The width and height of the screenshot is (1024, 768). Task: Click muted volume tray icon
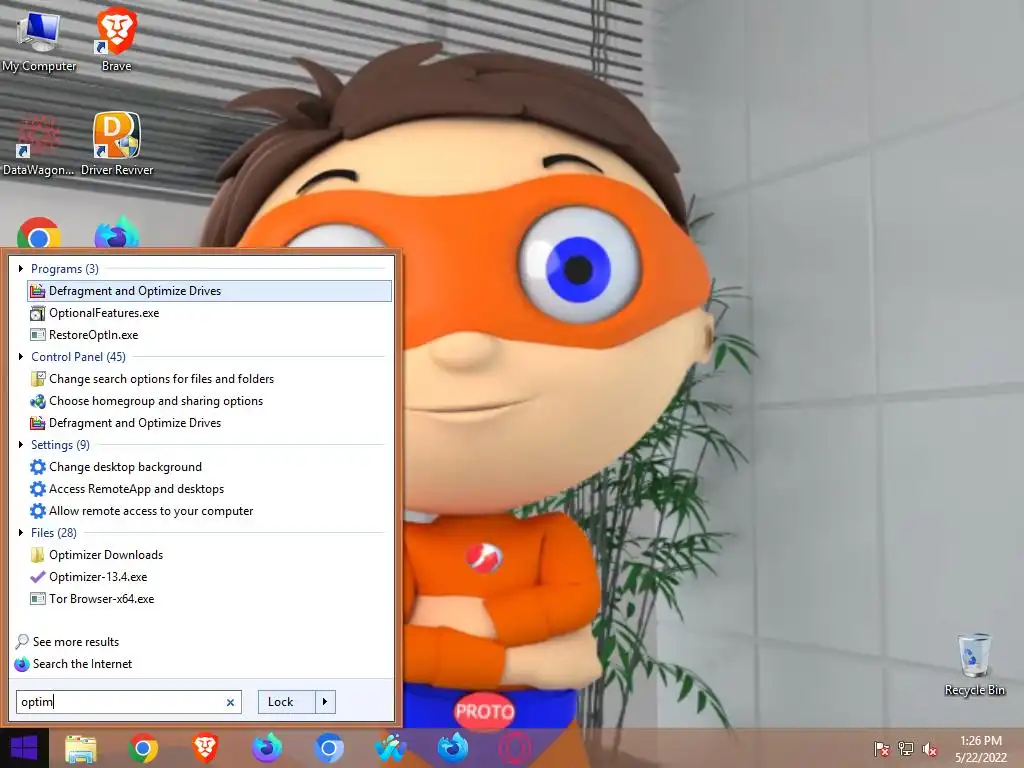point(930,748)
